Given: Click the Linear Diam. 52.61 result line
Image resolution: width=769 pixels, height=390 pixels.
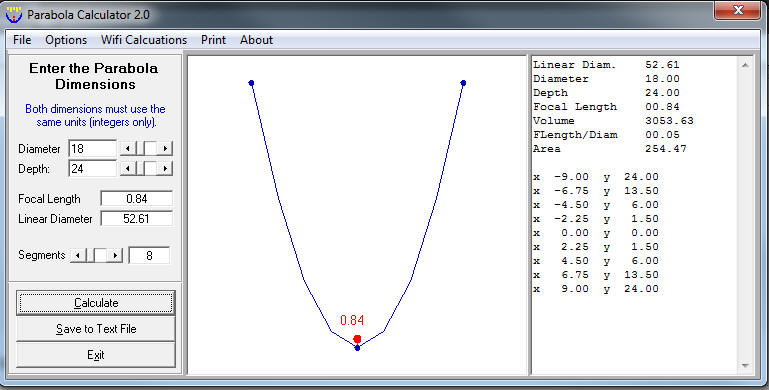Looking at the screenshot, I should (606, 65).
